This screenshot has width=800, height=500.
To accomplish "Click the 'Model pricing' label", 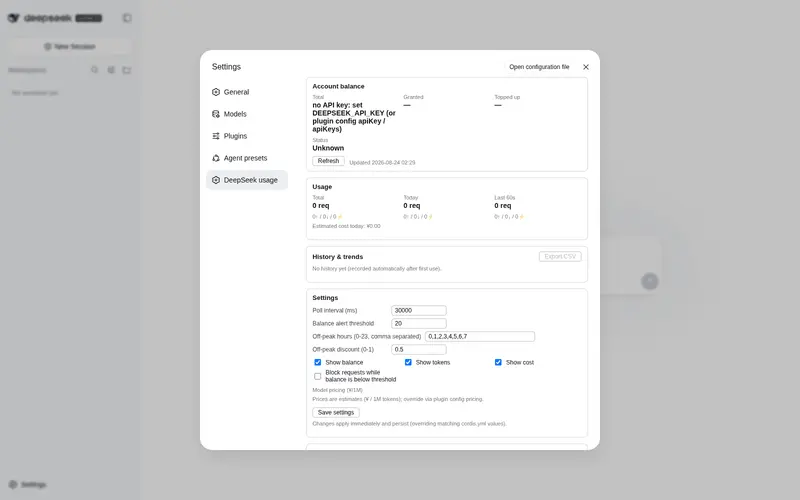I will click(x=337, y=390).
